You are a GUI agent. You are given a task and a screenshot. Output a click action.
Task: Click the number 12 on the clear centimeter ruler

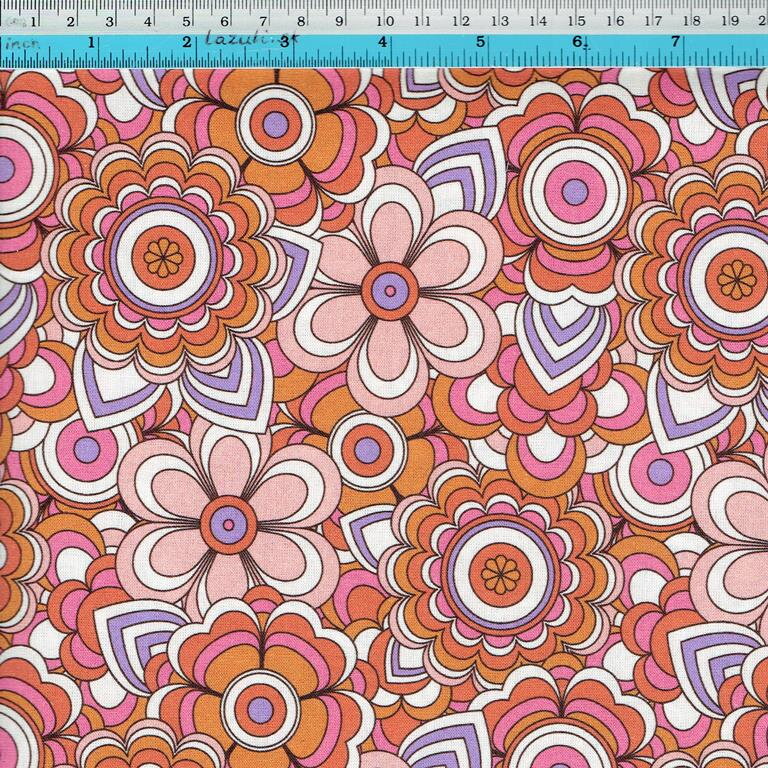click(x=461, y=21)
